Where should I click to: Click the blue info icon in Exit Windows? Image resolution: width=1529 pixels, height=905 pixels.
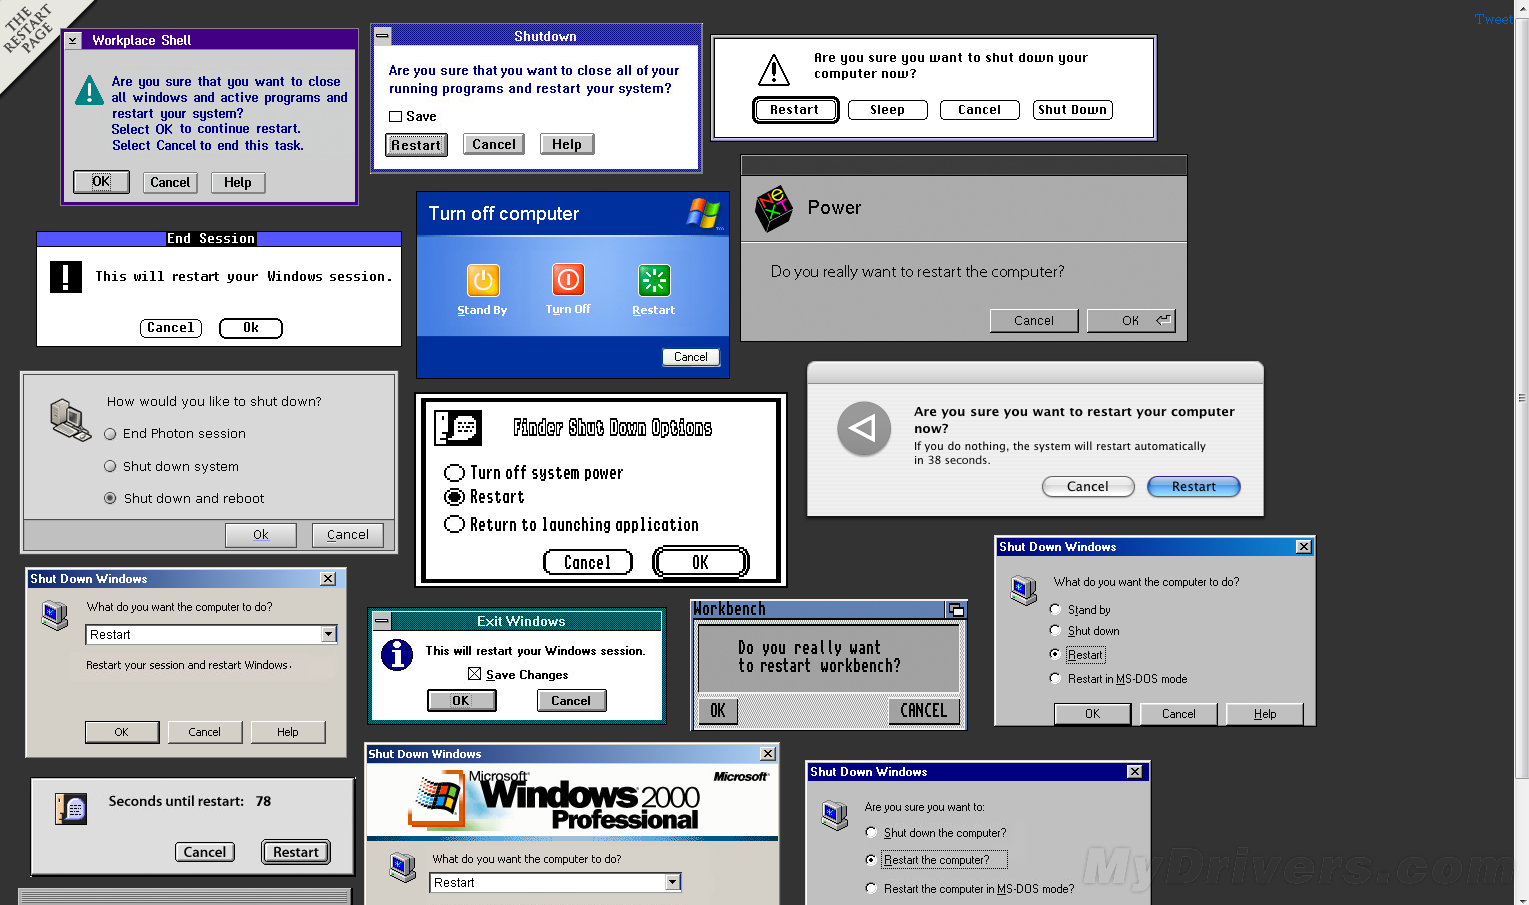pos(397,655)
